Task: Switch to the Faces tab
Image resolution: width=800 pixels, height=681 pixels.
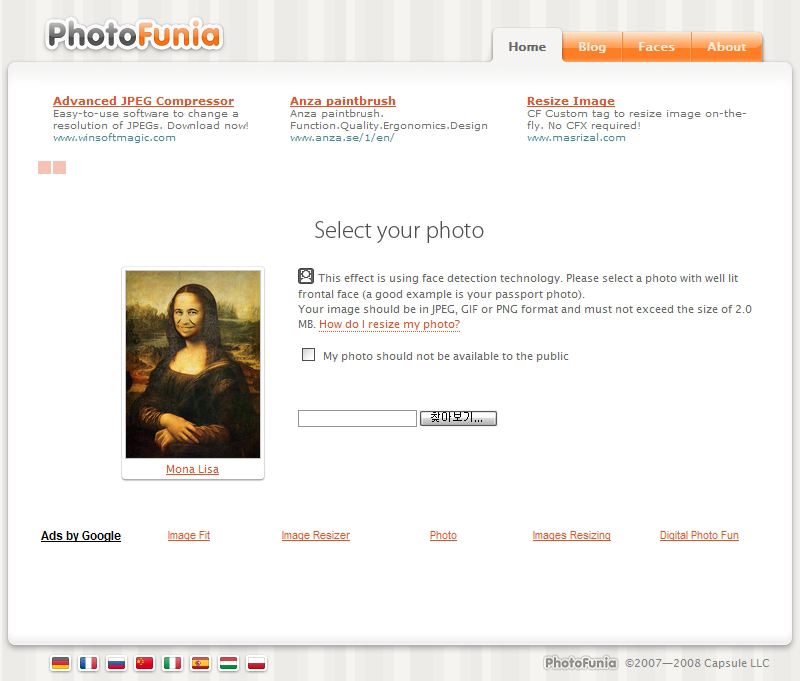Action: click(x=656, y=47)
